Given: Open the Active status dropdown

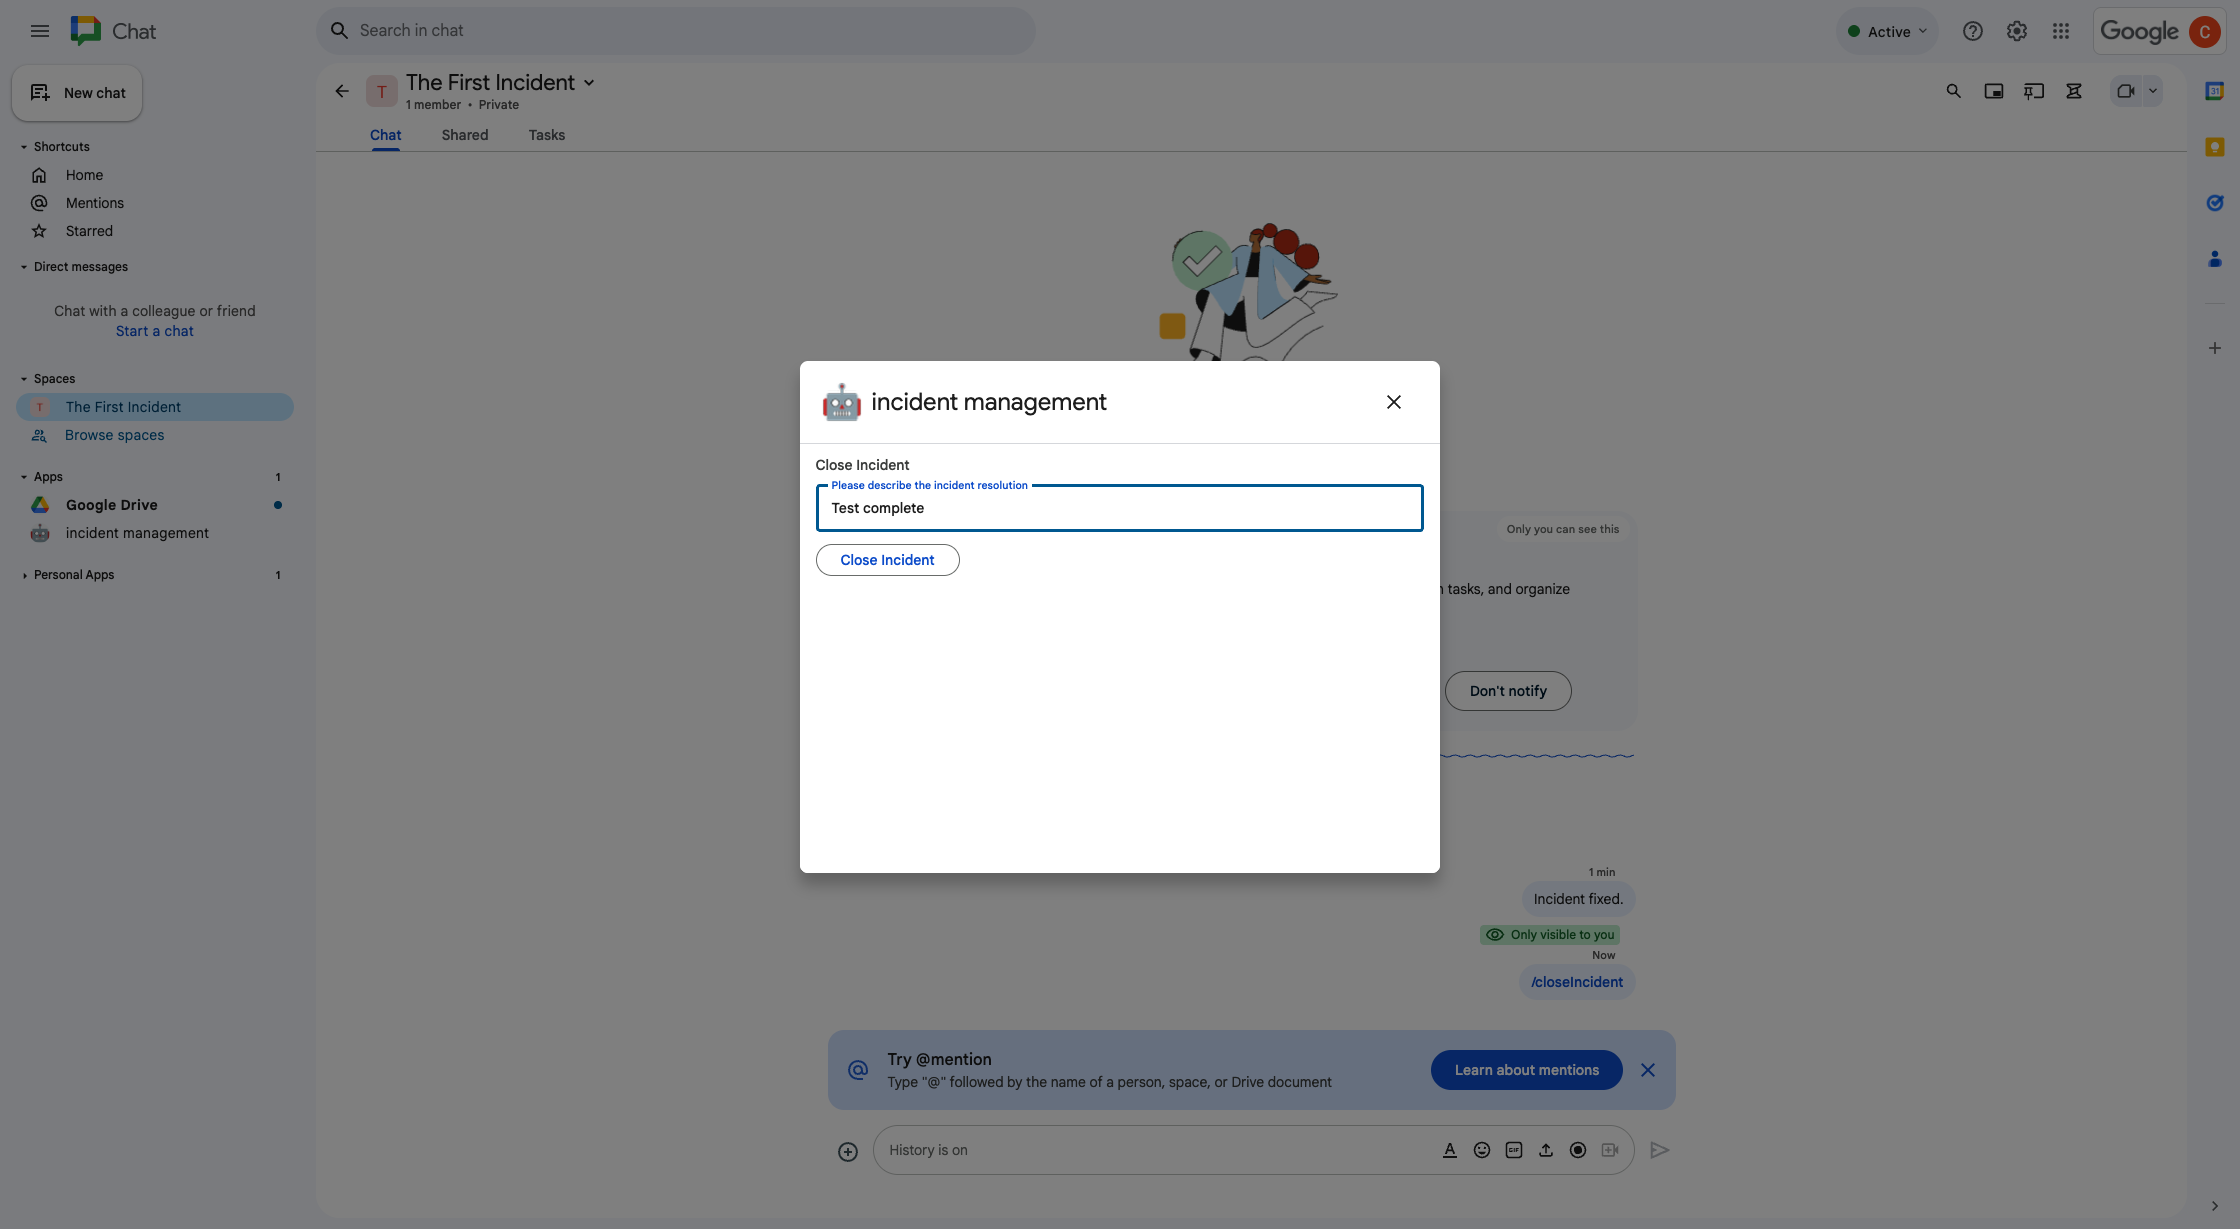Looking at the screenshot, I should click(1887, 31).
